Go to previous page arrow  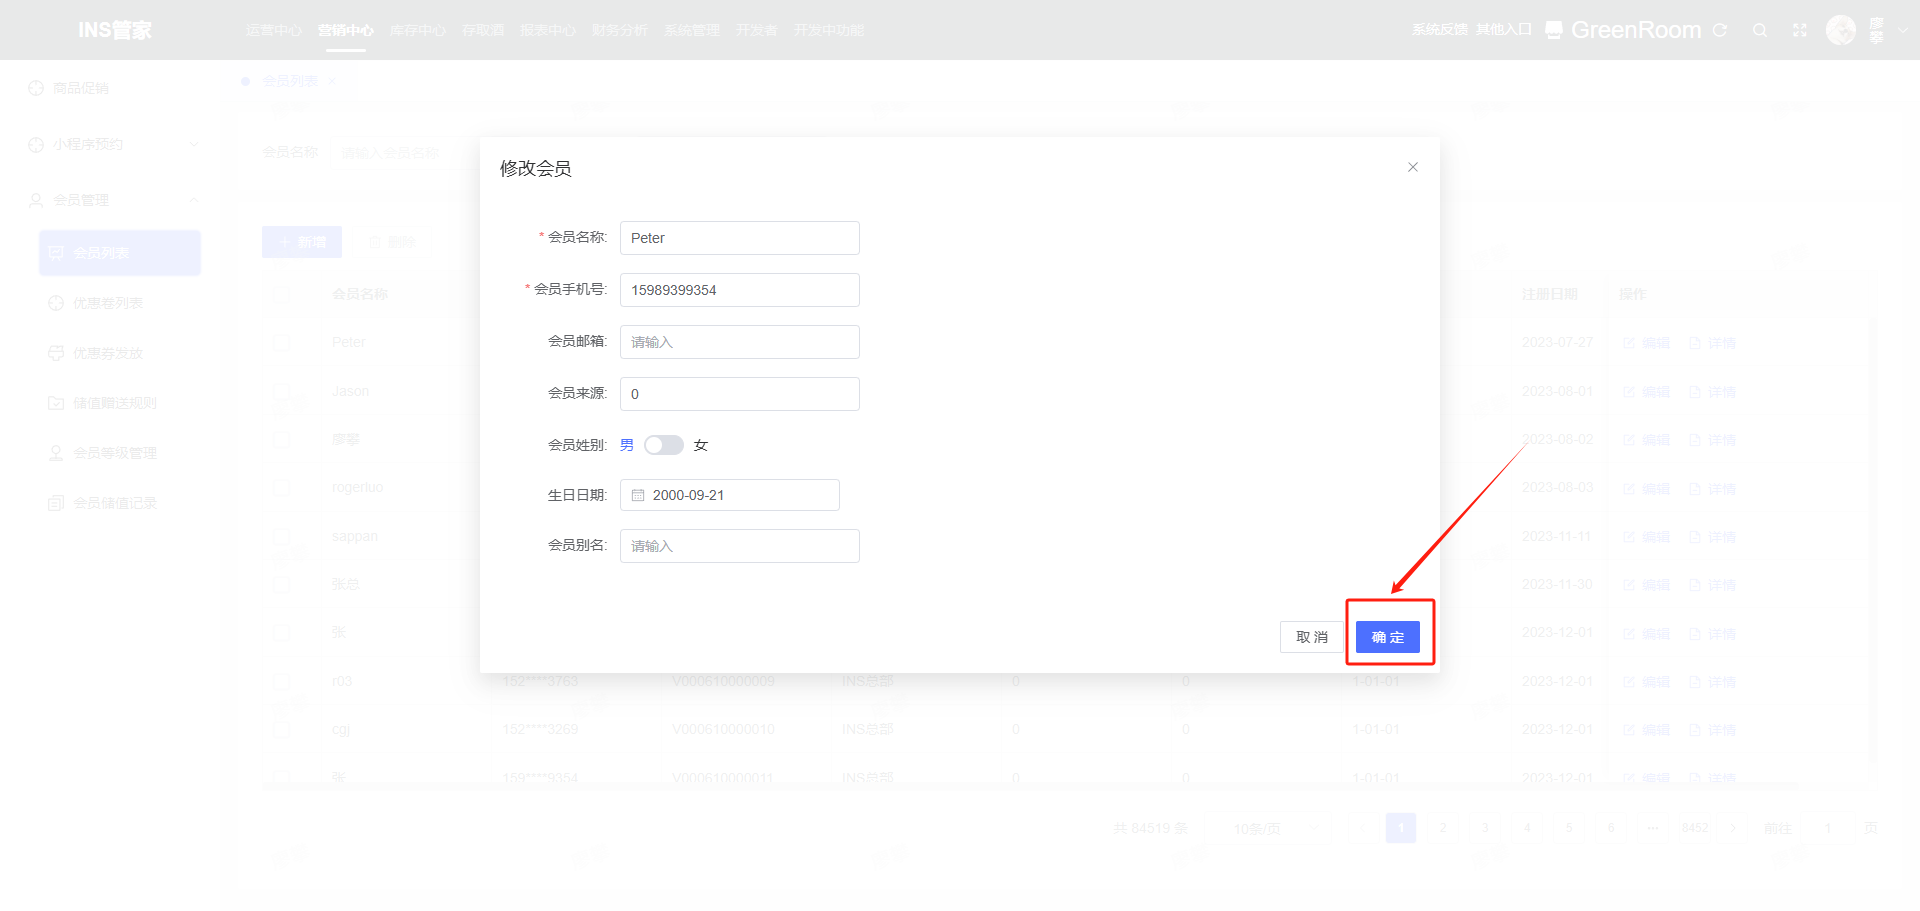coord(1361,828)
